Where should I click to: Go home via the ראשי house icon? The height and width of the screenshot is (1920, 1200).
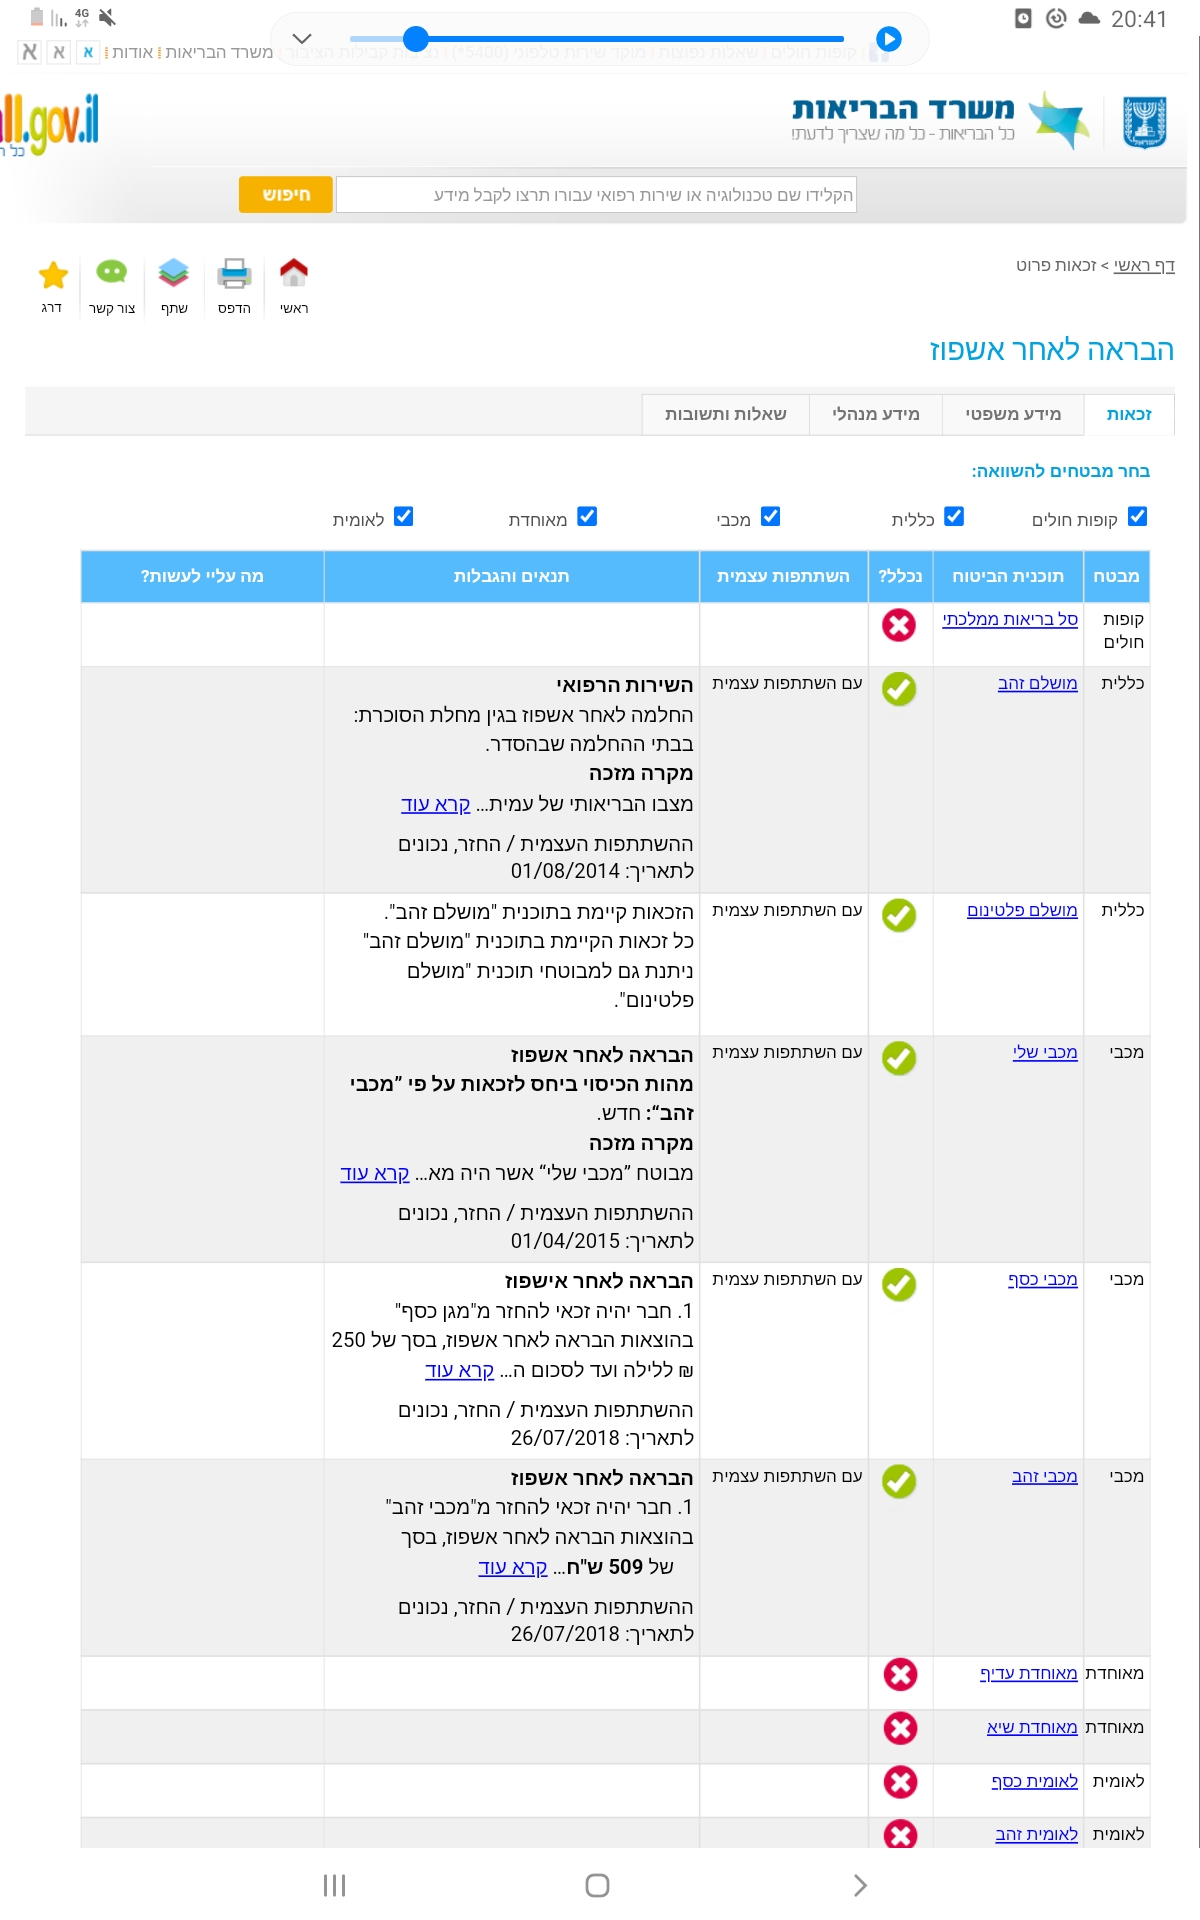pyautogui.click(x=294, y=272)
